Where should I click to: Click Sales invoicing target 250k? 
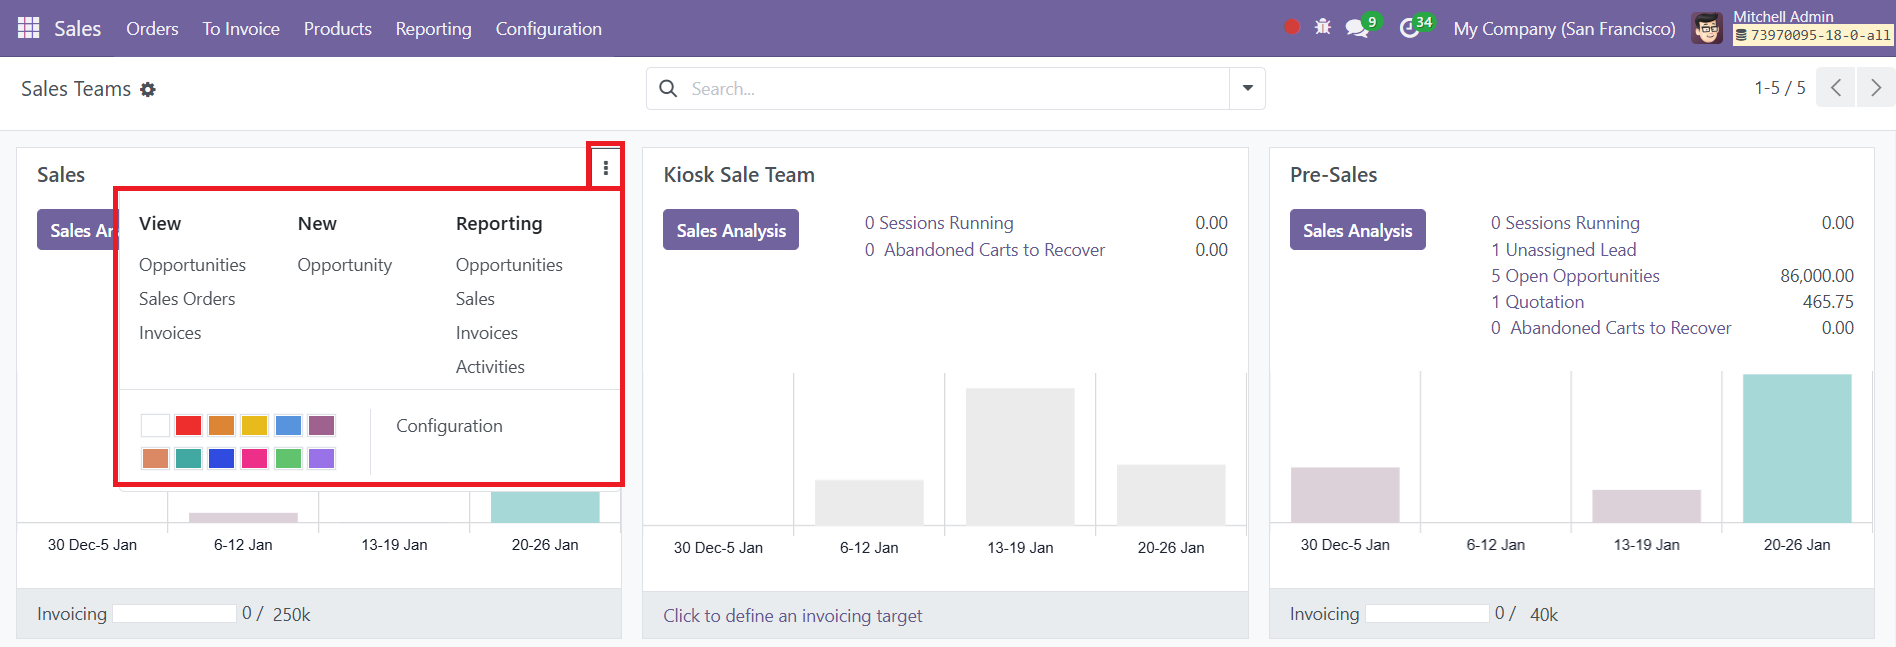(x=291, y=615)
